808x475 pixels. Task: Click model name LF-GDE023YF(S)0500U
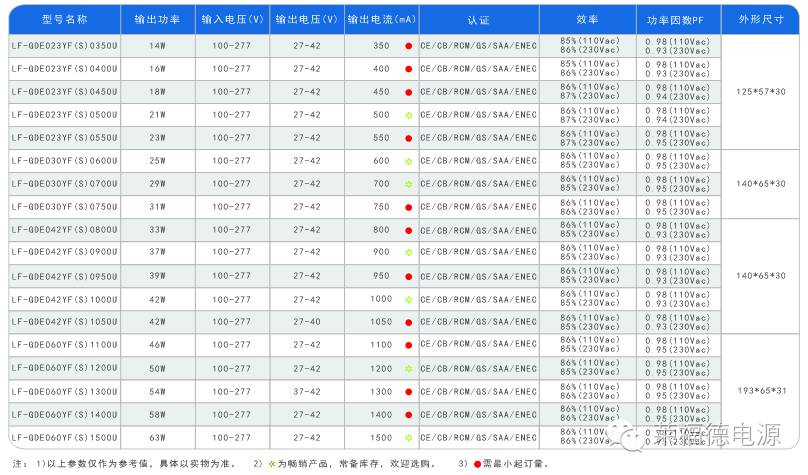[x=64, y=115]
